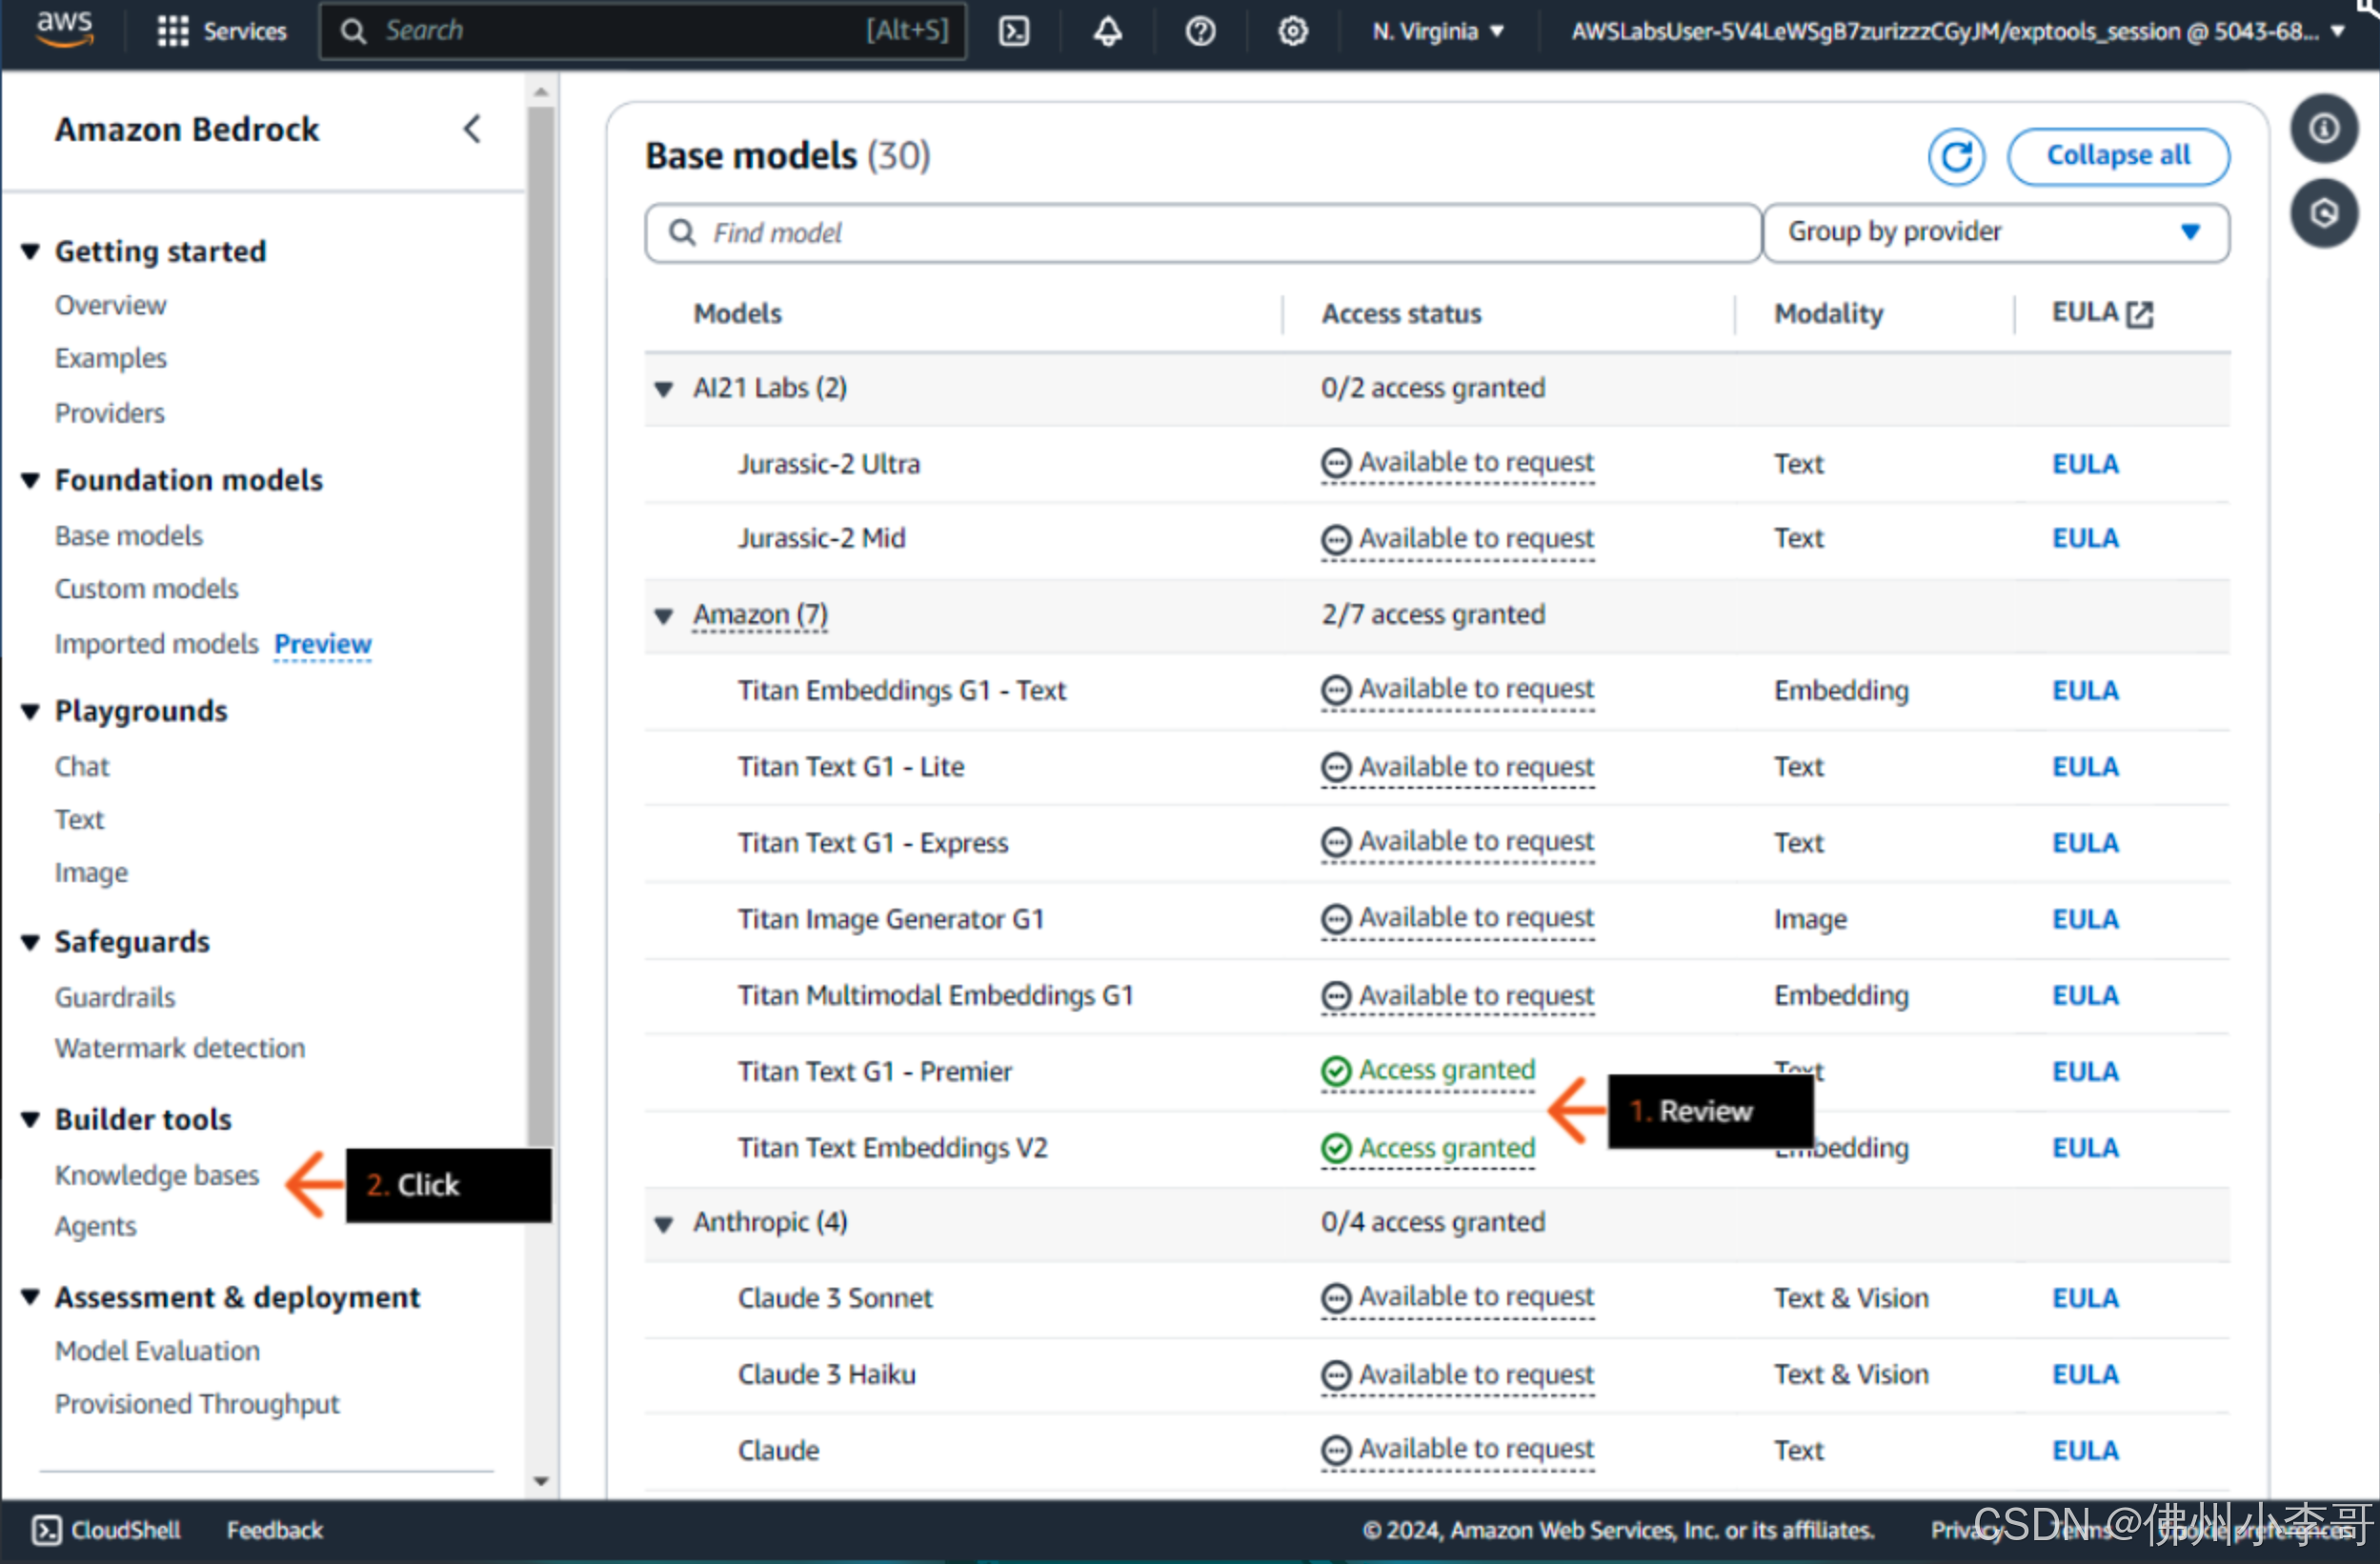Image resolution: width=2380 pixels, height=1564 pixels.
Task: Collapse the Builder tools section
Action: coord(30,1119)
